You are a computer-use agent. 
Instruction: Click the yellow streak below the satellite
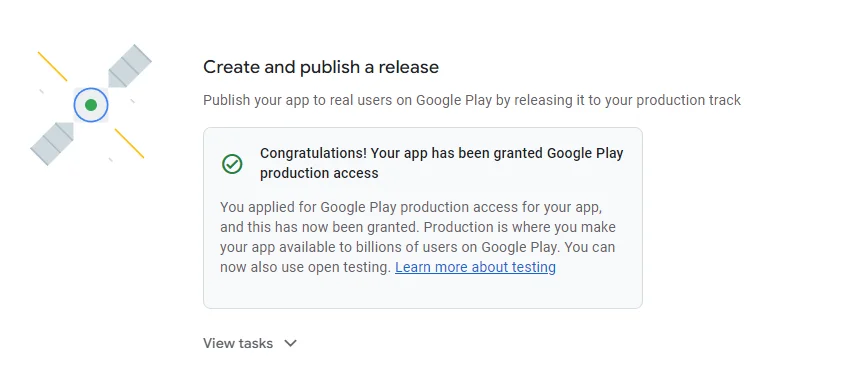point(129,143)
